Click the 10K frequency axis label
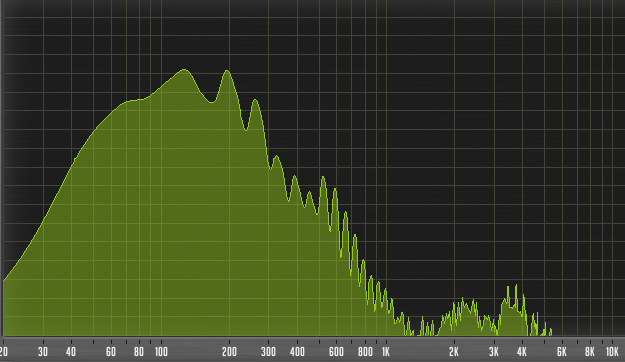Image resolution: width=625 pixels, height=362 pixels. coord(612,352)
